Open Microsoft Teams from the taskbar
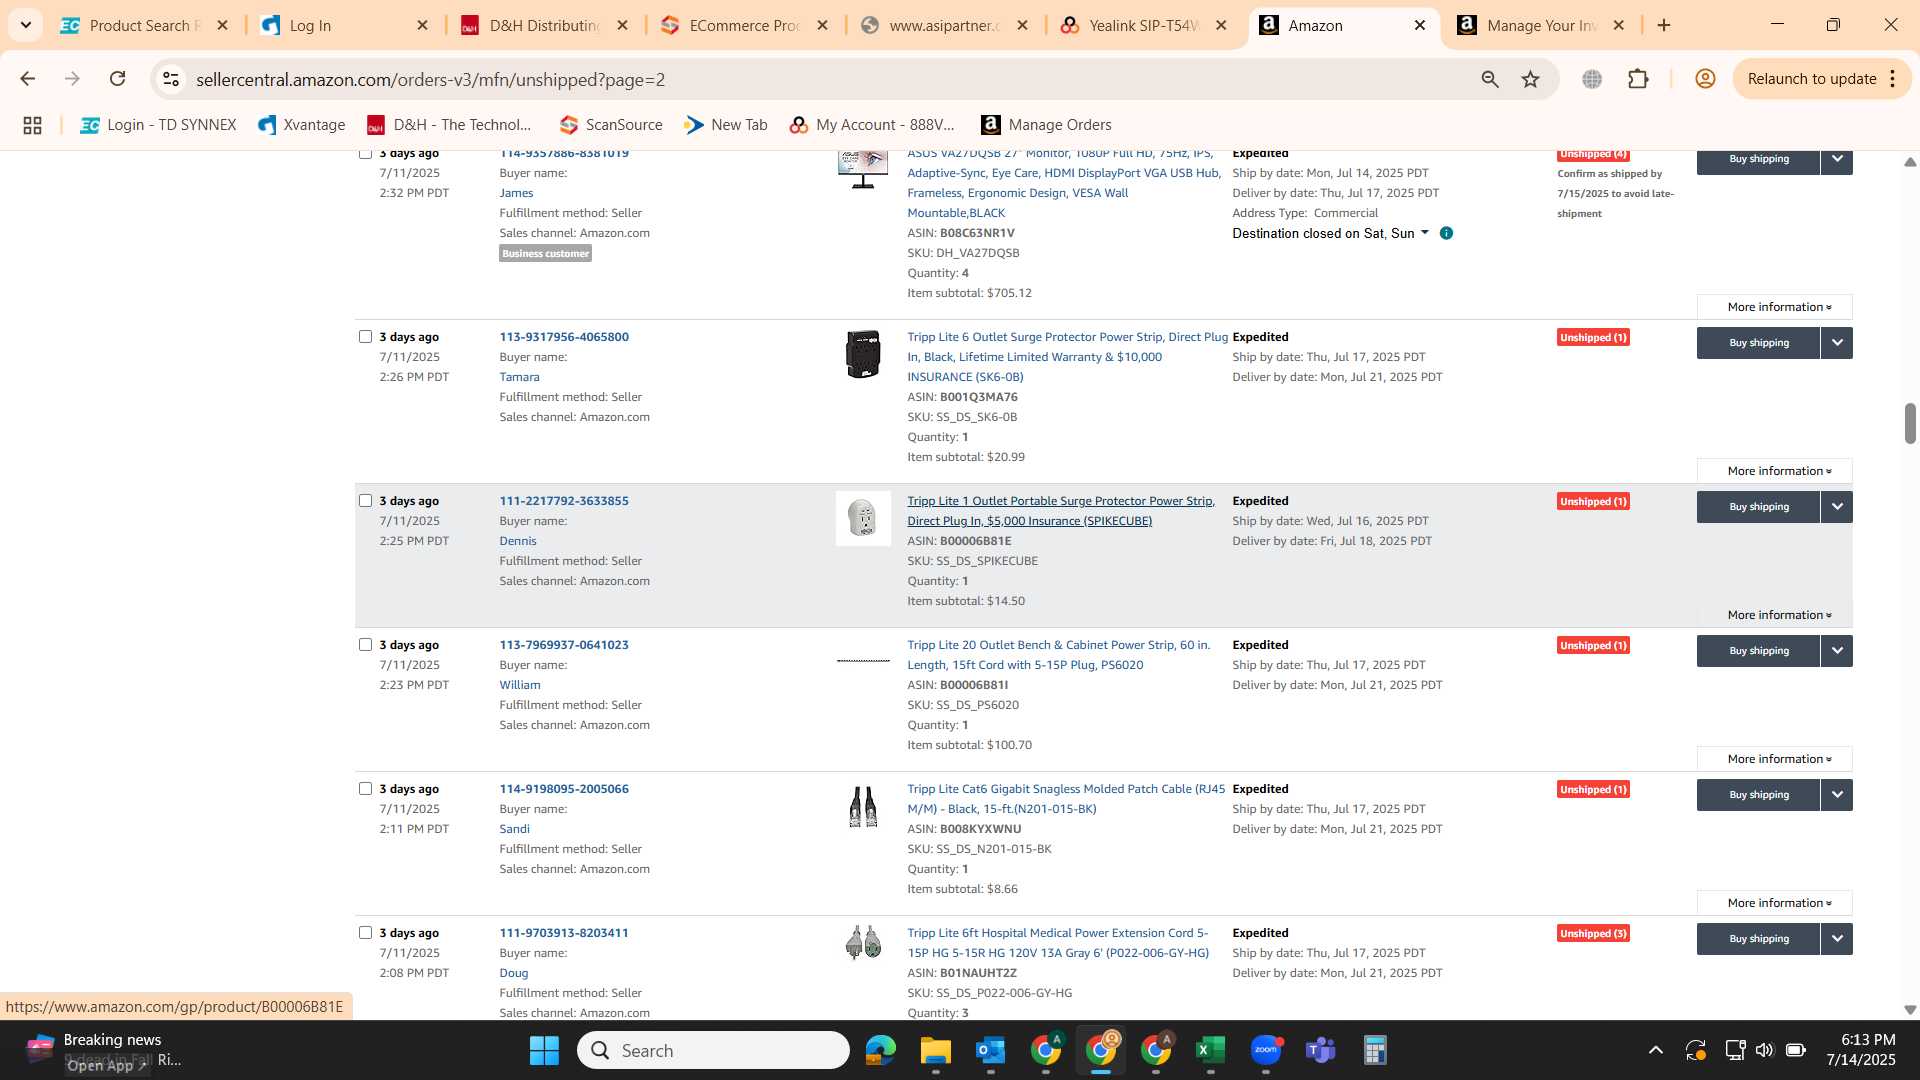1920x1080 pixels. (x=1320, y=1050)
